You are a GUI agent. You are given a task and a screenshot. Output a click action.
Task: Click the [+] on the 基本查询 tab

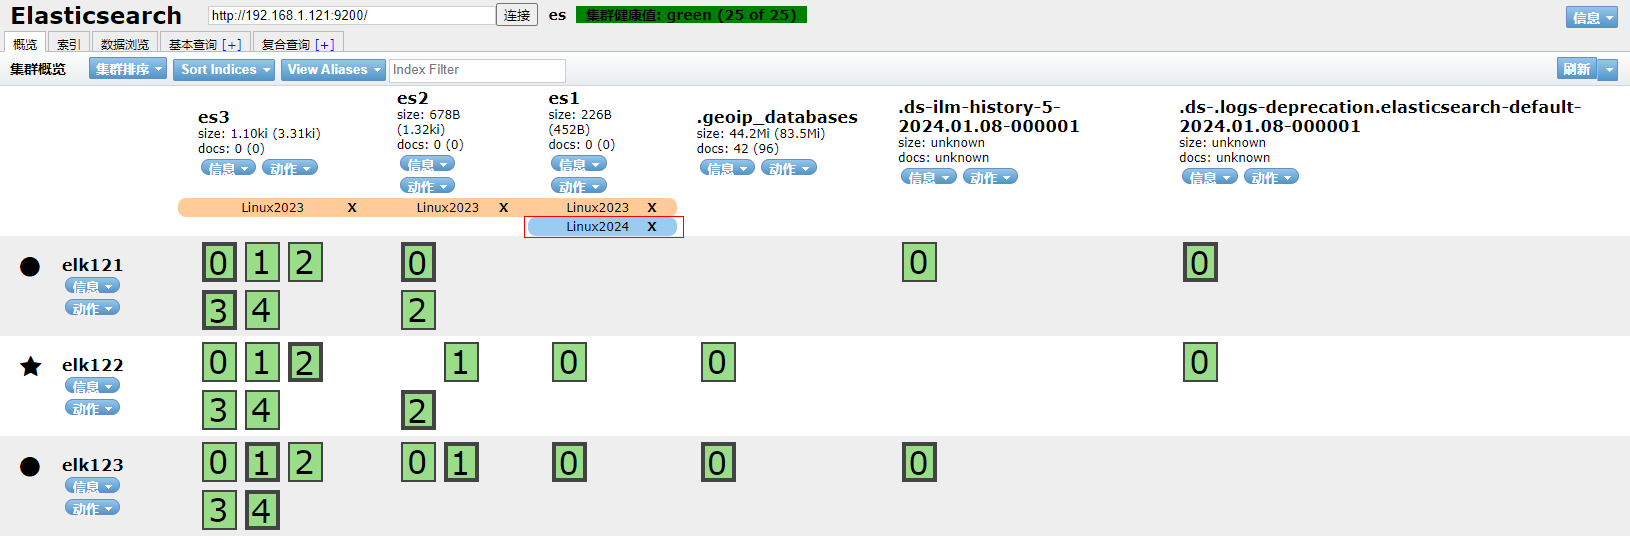tap(232, 45)
